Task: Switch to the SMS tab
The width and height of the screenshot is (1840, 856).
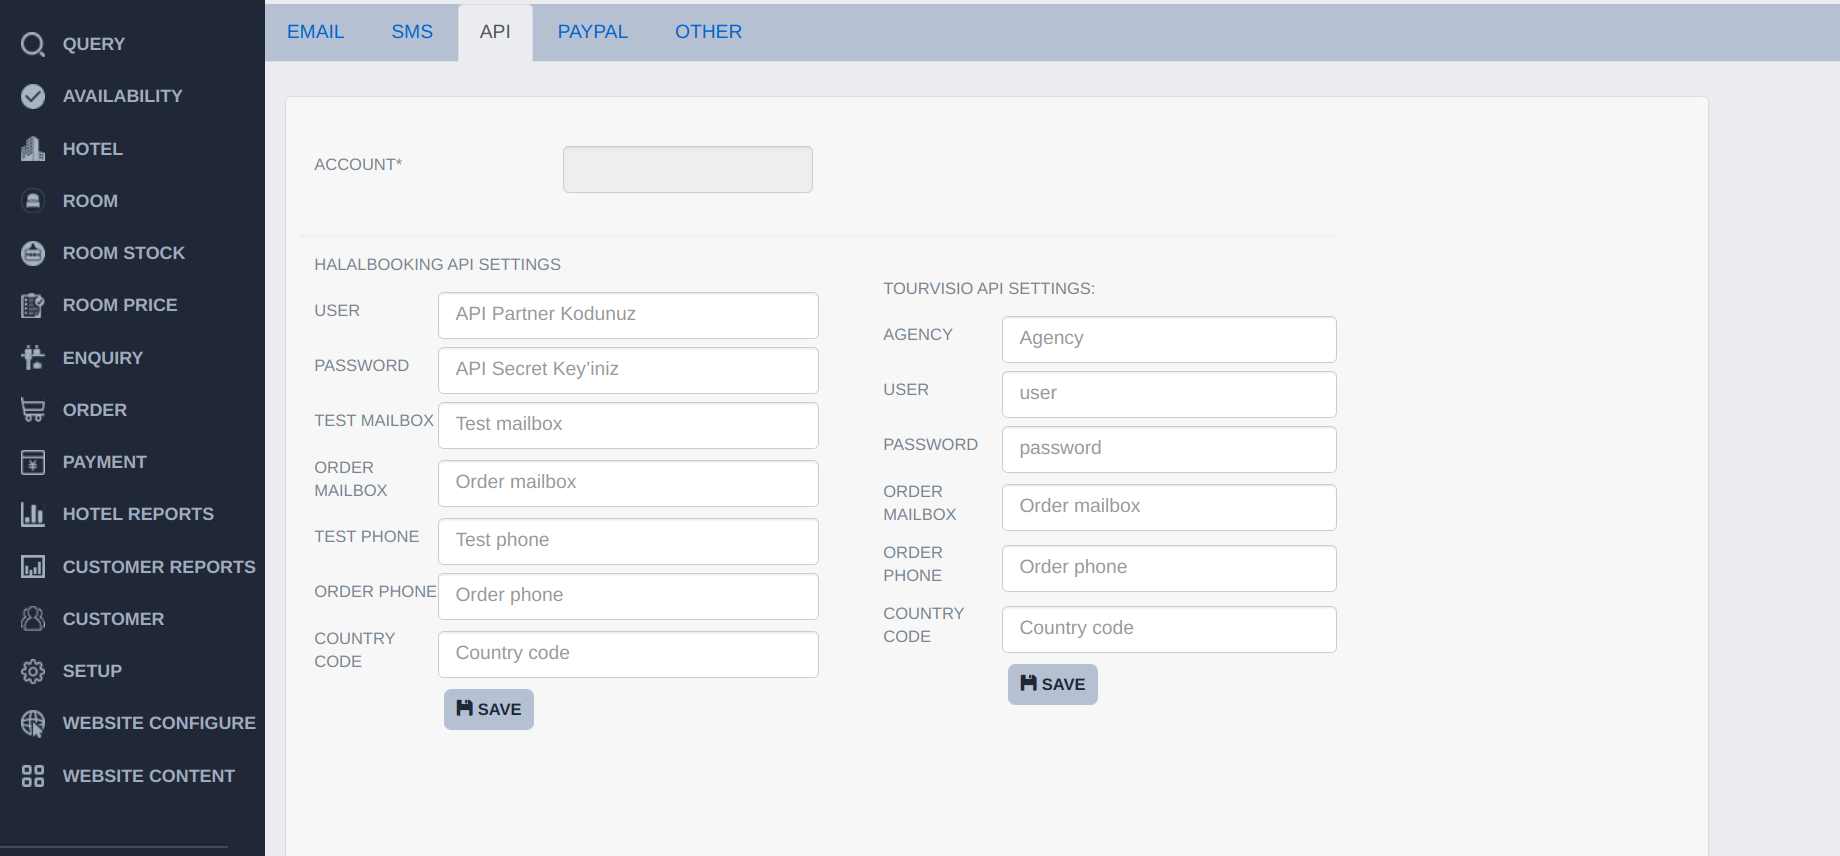Action: [412, 32]
